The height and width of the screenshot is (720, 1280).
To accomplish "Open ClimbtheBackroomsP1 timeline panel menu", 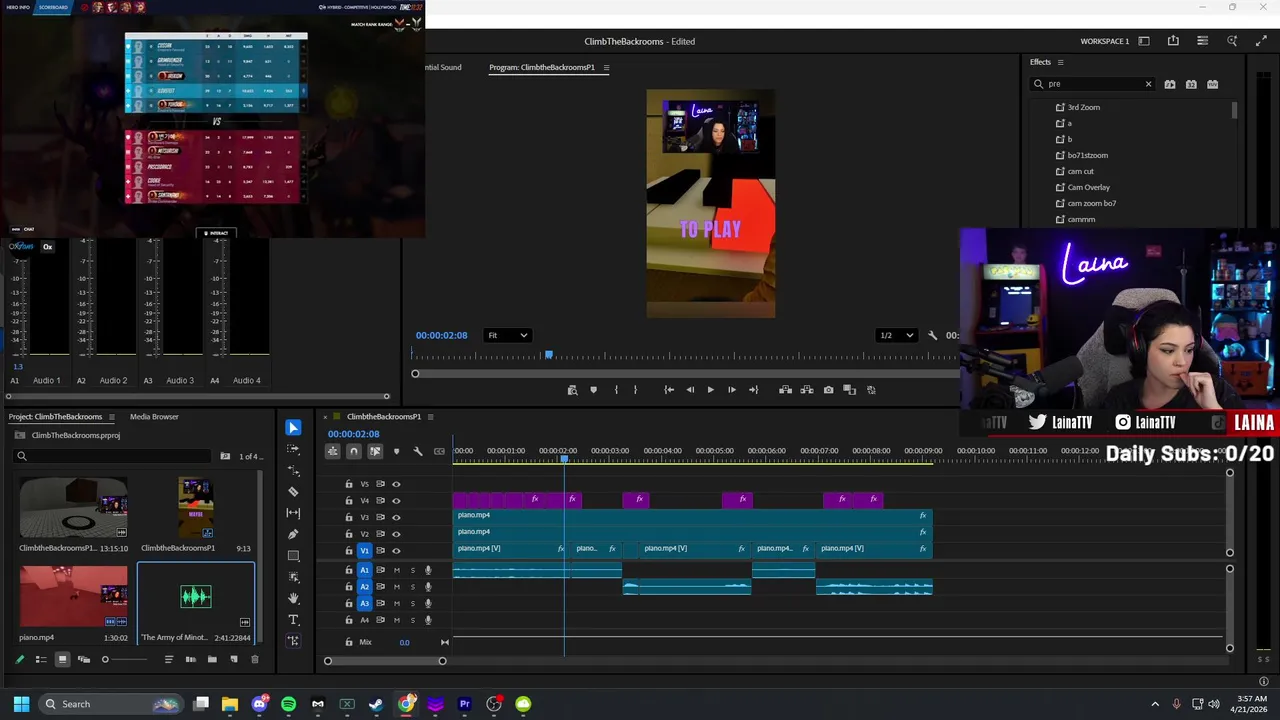I will pyautogui.click(x=431, y=416).
